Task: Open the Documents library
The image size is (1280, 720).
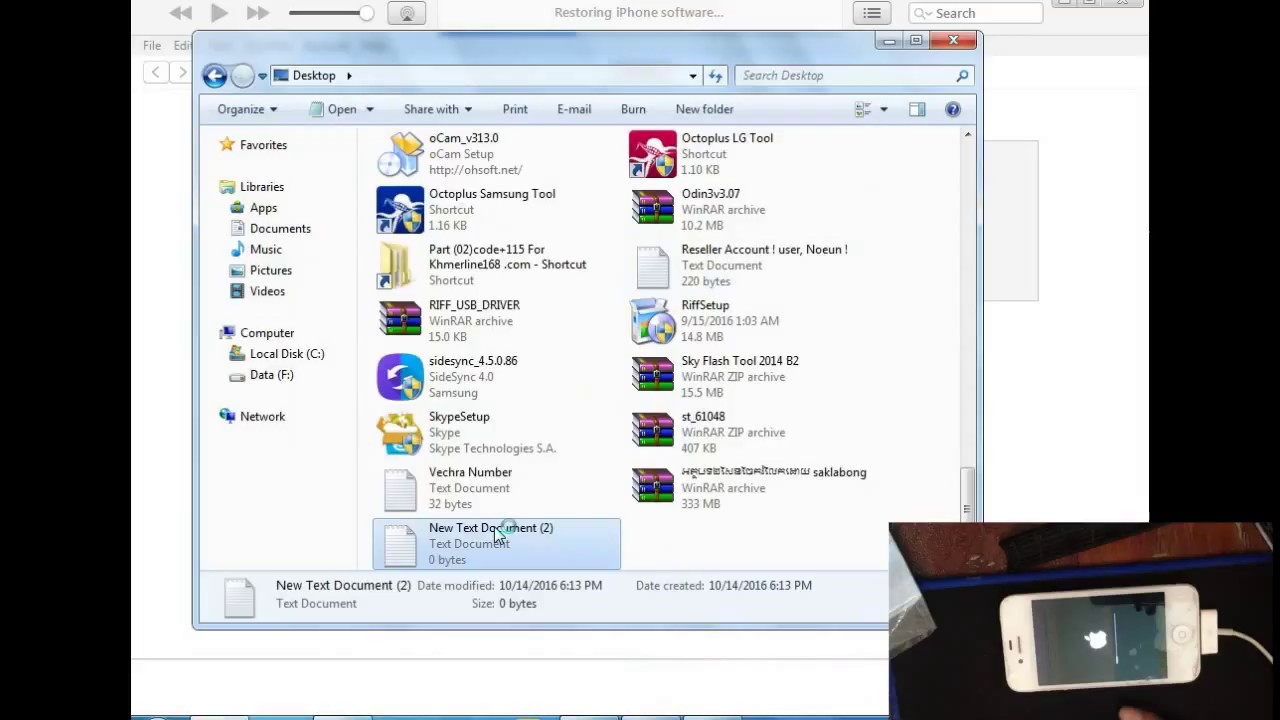Action: point(280,229)
